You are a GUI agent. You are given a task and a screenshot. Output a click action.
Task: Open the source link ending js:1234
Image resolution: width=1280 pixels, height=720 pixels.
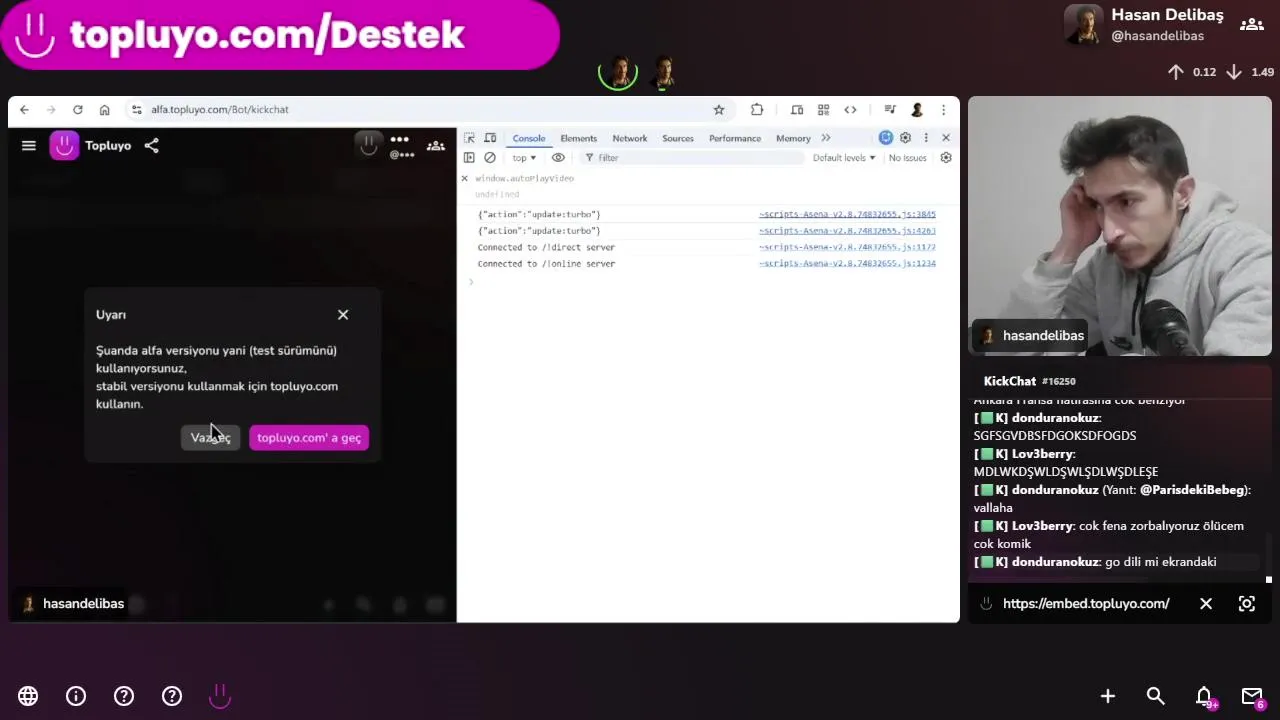pyautogui.click(x=847, y=264)
